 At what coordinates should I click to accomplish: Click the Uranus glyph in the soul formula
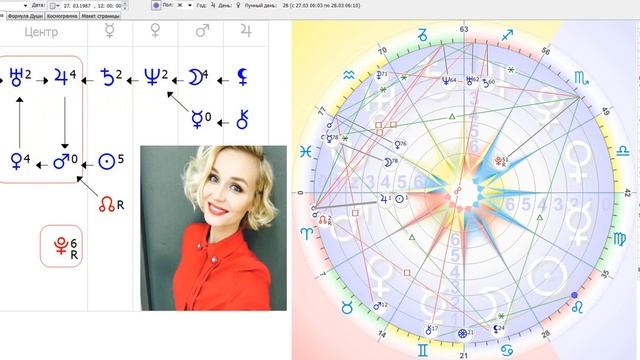[x=17, y=78]
